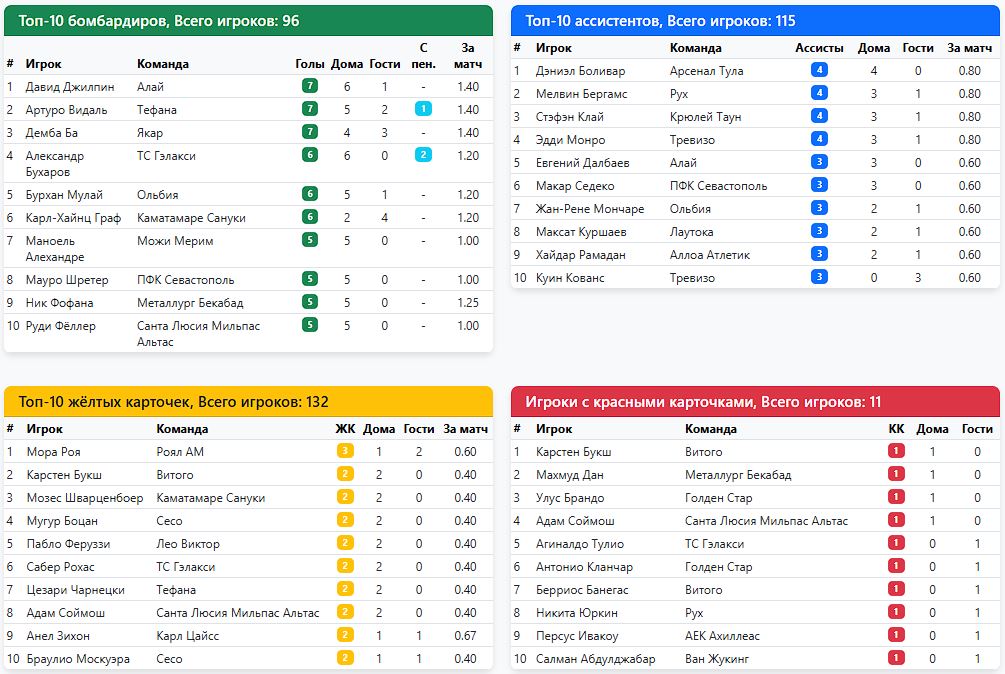This screenshot has width=1005, height=674.
Task: Click the cyan penalty badge for Александр Бухаров
Action: [x=423, y=155]
